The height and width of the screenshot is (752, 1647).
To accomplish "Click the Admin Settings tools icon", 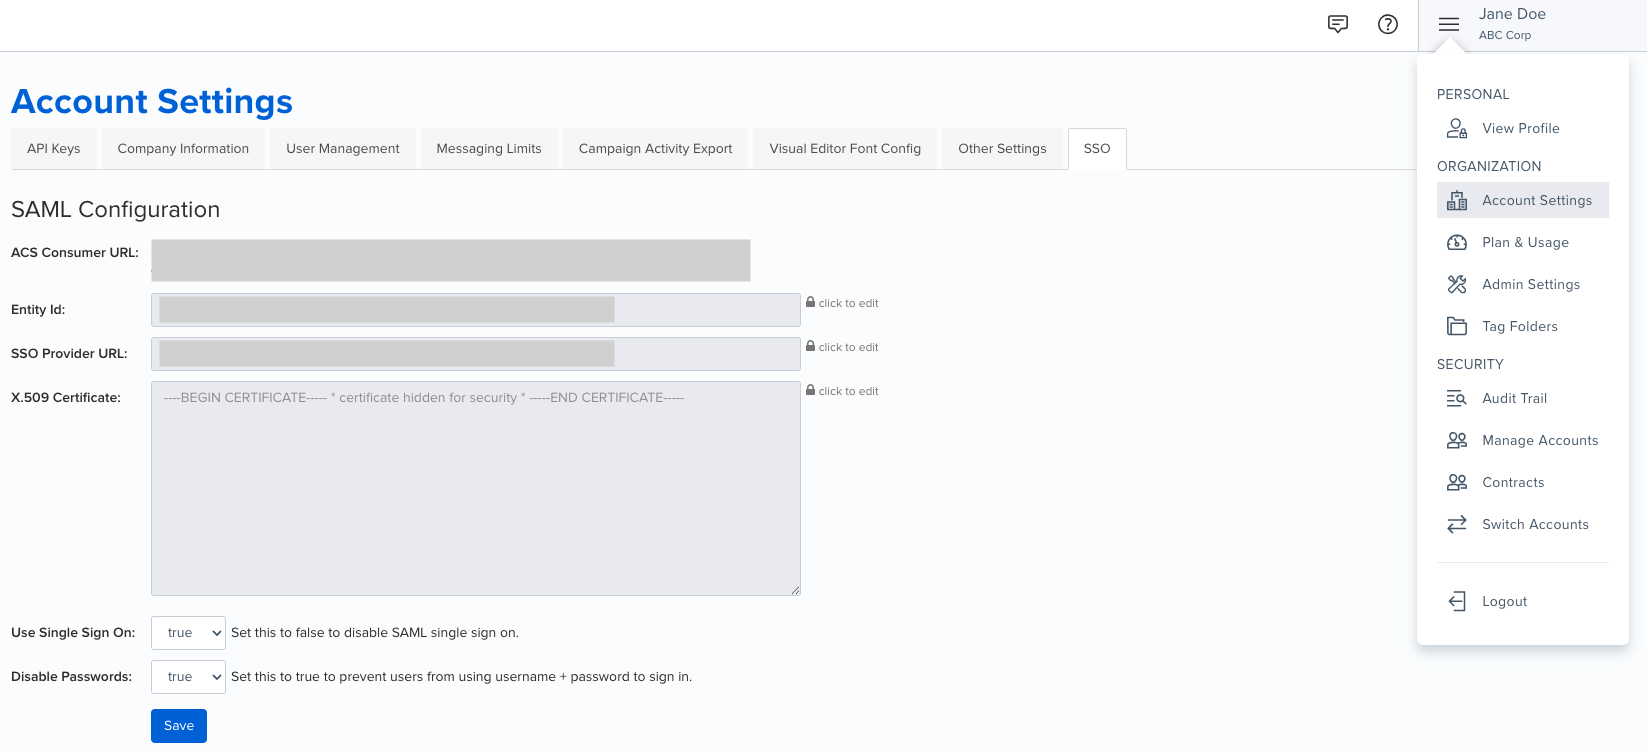I will coord(1457,284).
